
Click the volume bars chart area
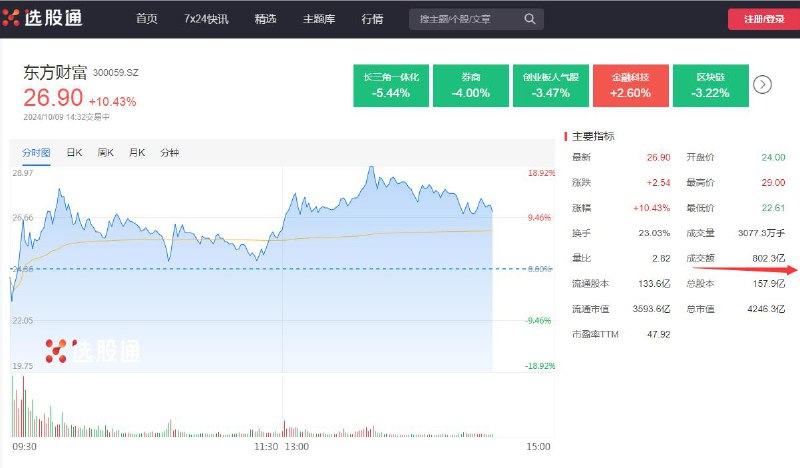click(x=282, y=406)
